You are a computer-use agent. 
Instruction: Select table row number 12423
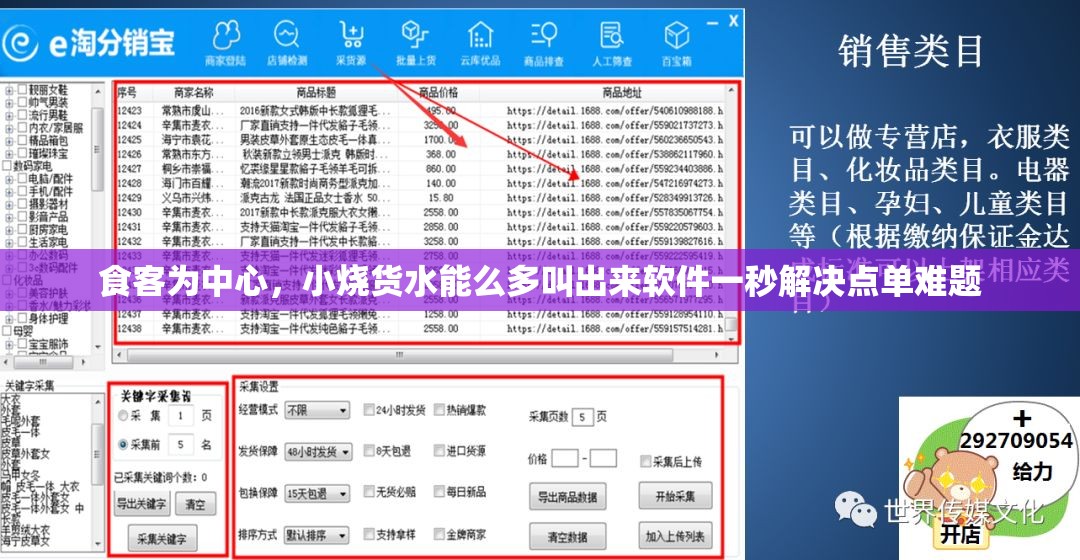click(x=420, y=110)
